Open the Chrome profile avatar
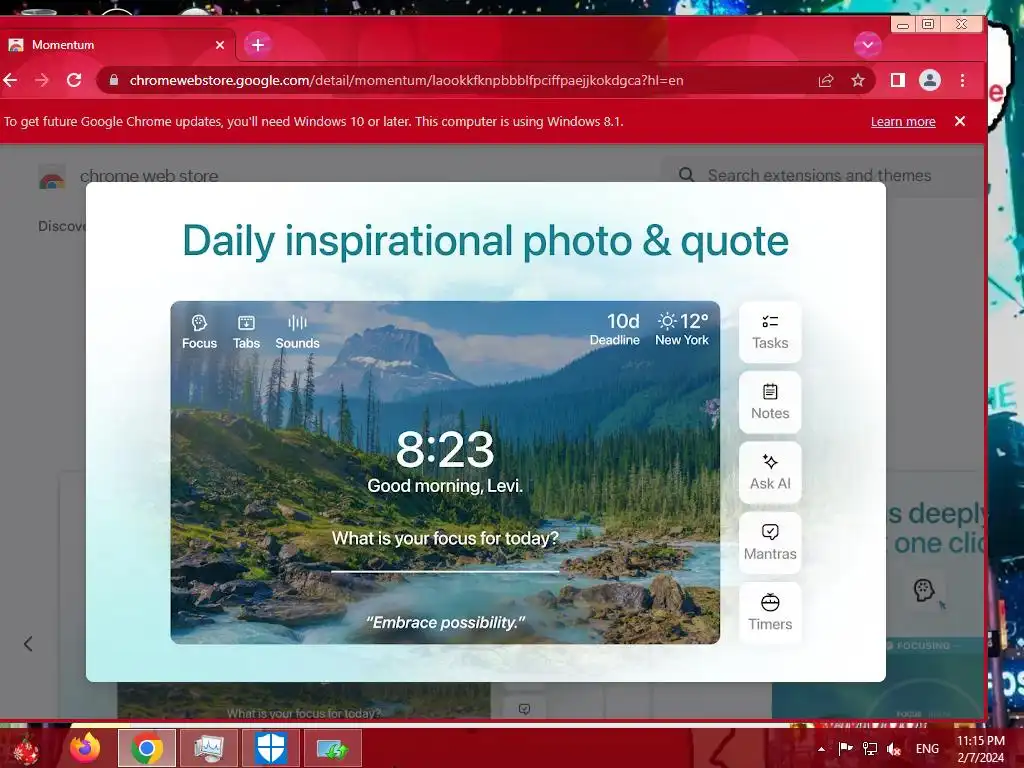Viewport: 1024px width, 768px height. pos(929,80)
